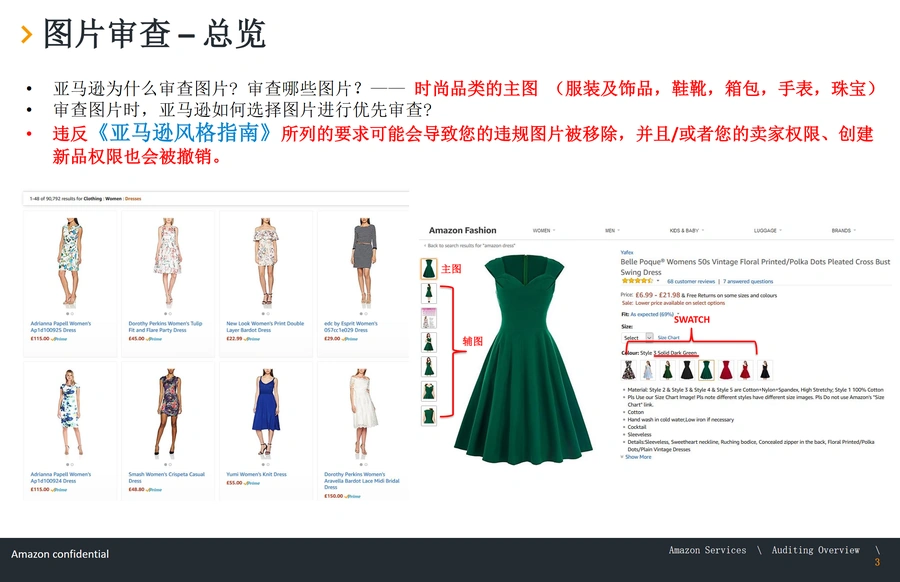Click the 《亚马逊风格指南》 blue link text
The width and height of the screenshot is (900, 582).
(x=183, y=133)
